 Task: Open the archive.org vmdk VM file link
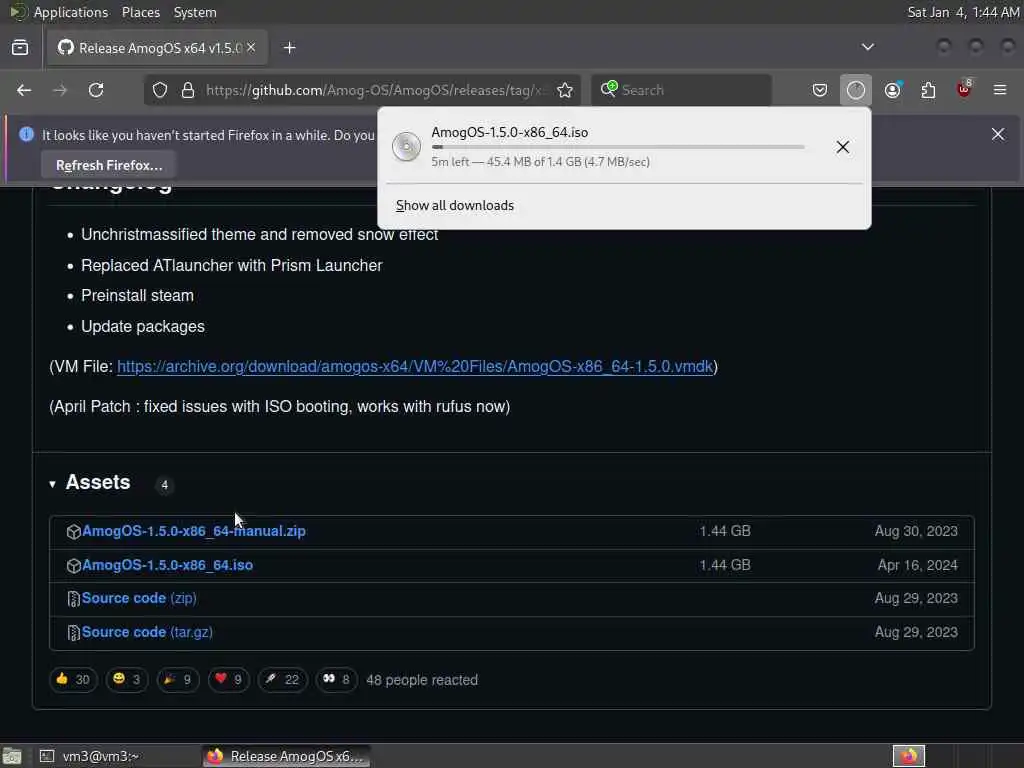click(x=415, y=366)
